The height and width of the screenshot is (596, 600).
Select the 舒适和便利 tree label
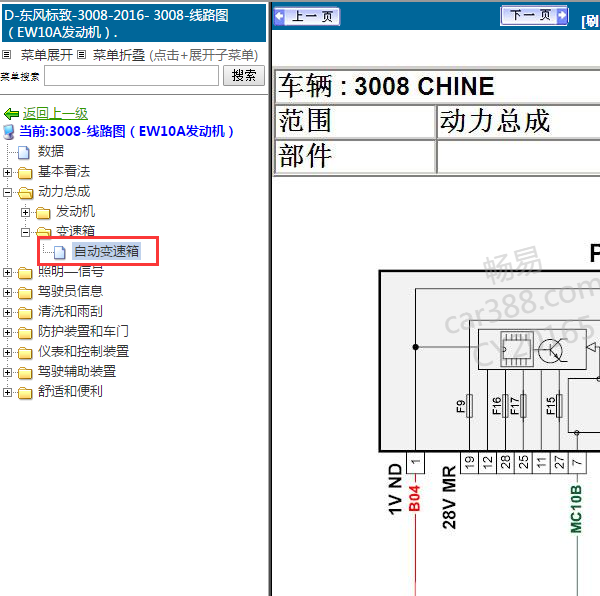coord(70,391)
